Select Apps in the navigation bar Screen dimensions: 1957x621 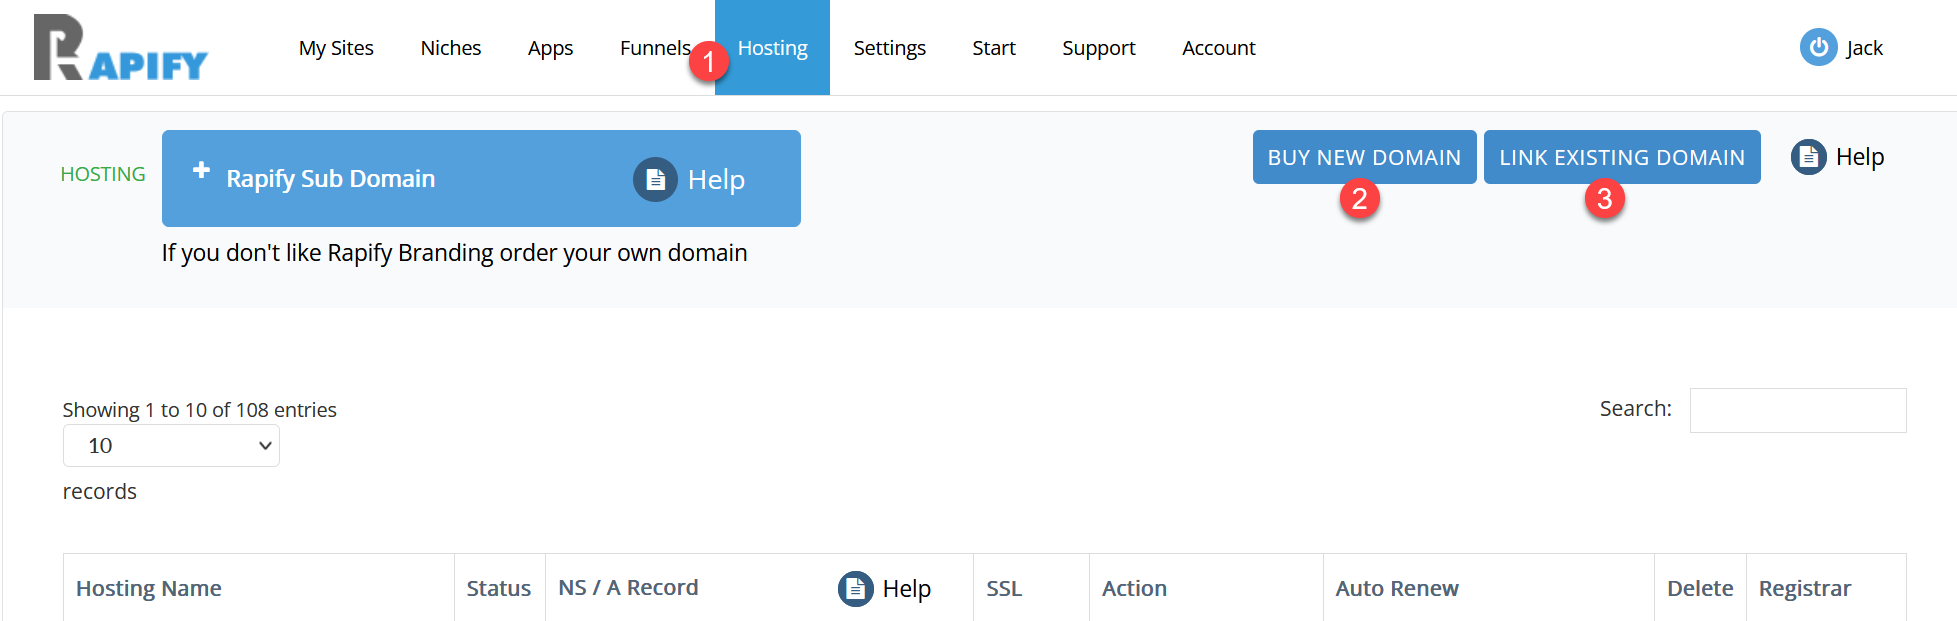pyautogui.click(x=550, y=48)
